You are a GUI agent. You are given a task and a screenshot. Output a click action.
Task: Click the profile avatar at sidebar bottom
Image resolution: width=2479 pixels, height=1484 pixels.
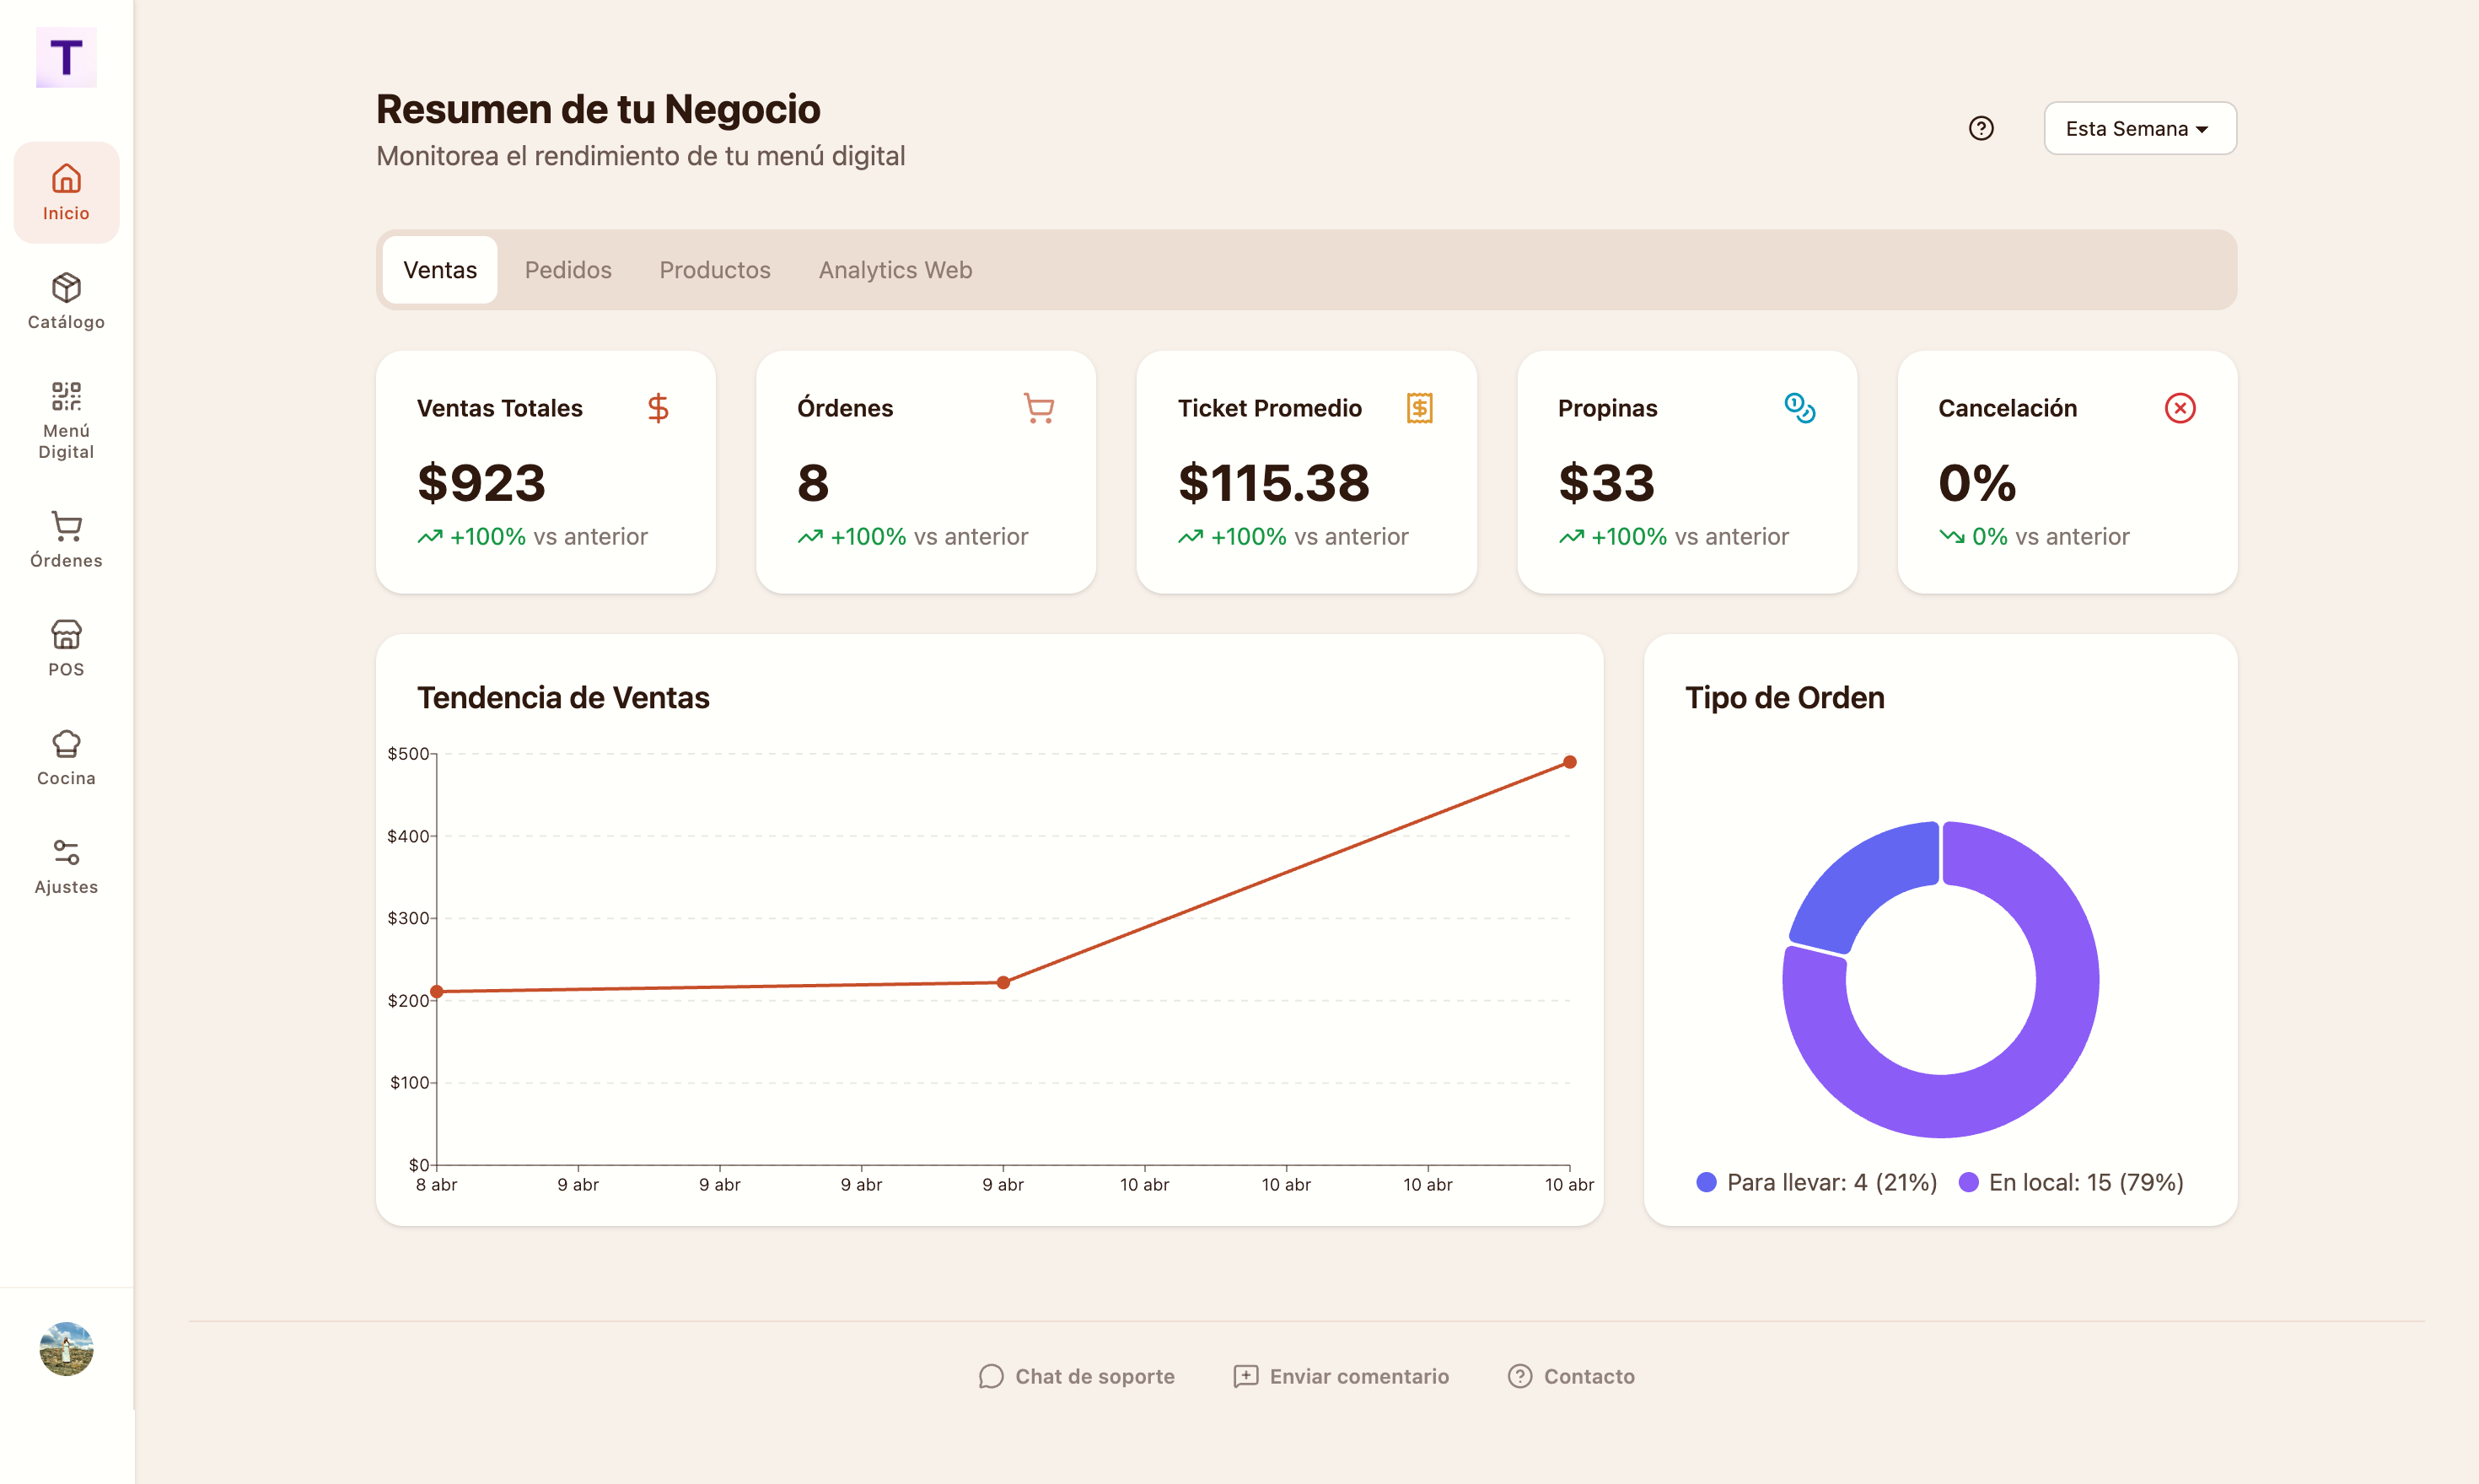tap(66, 1350)
